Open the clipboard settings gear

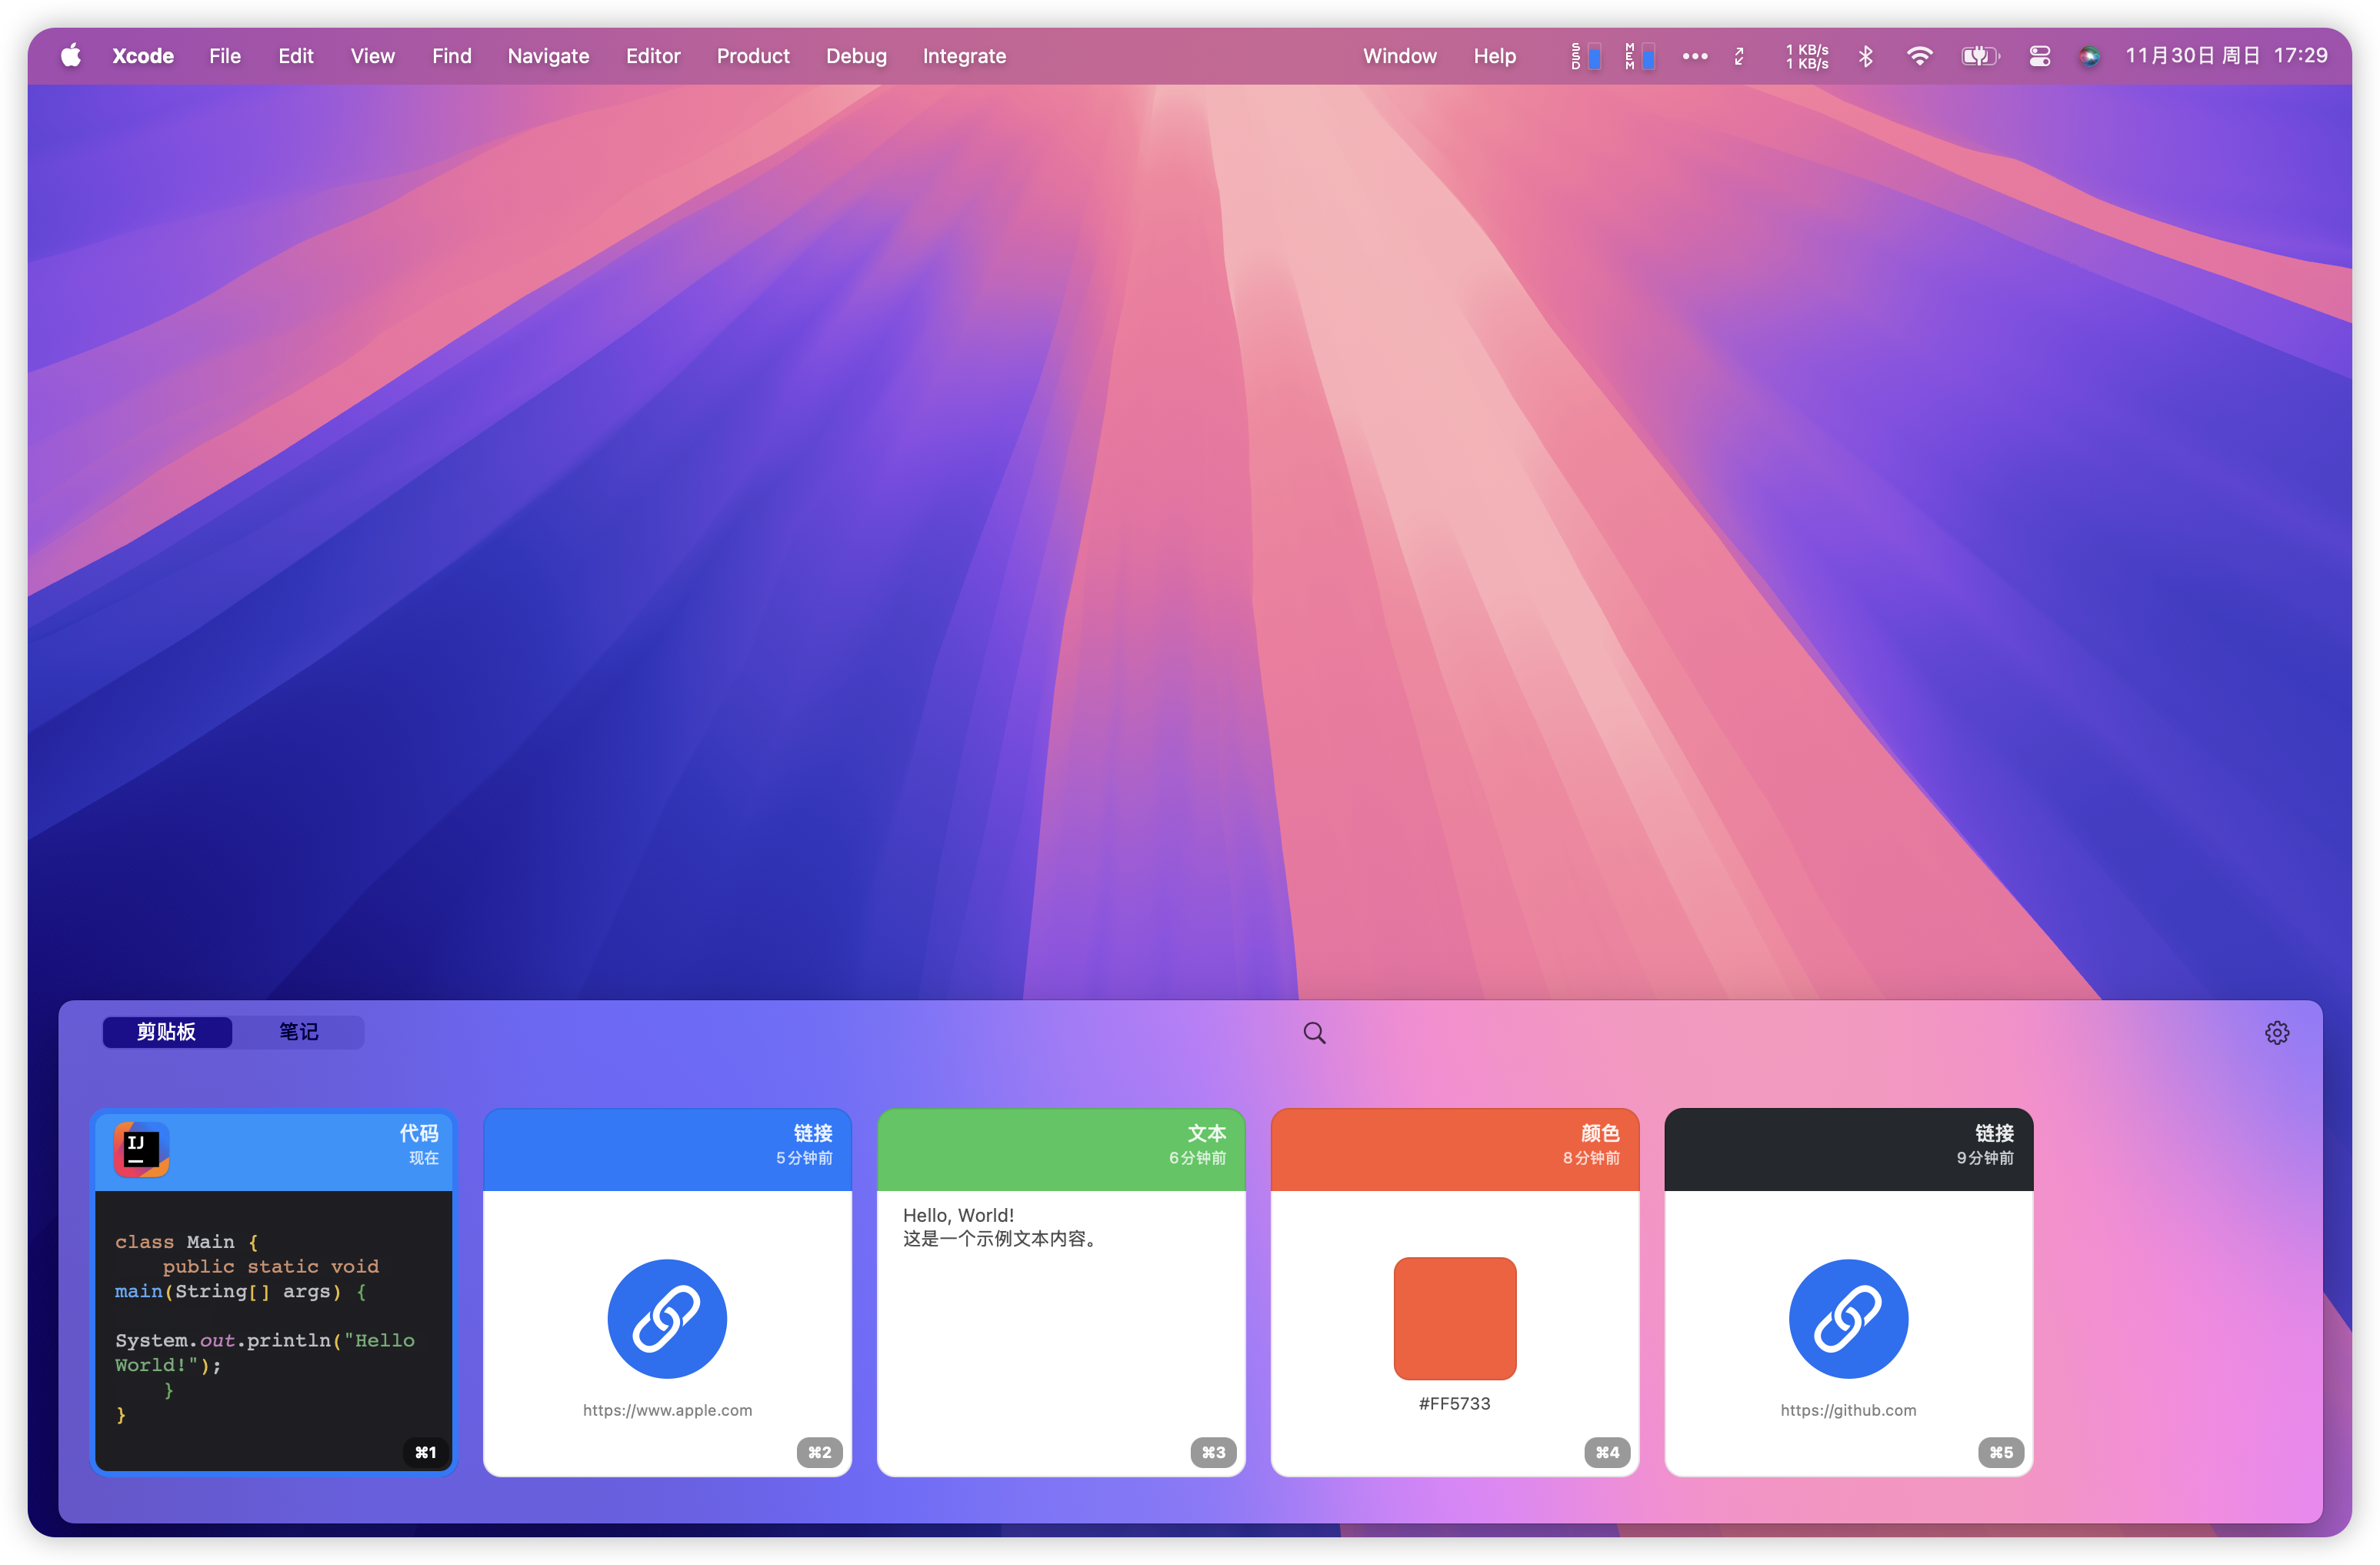[x=2276, y=1032]
